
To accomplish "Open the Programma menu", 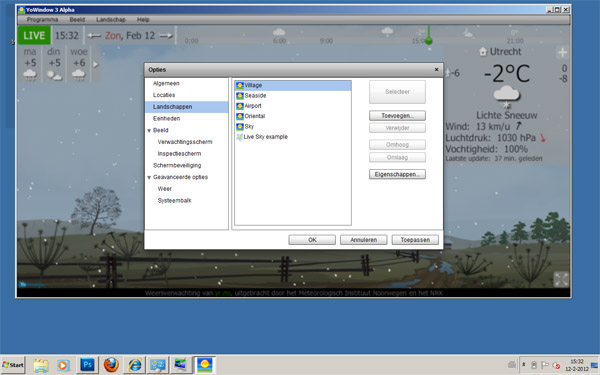I will (42, 20).
